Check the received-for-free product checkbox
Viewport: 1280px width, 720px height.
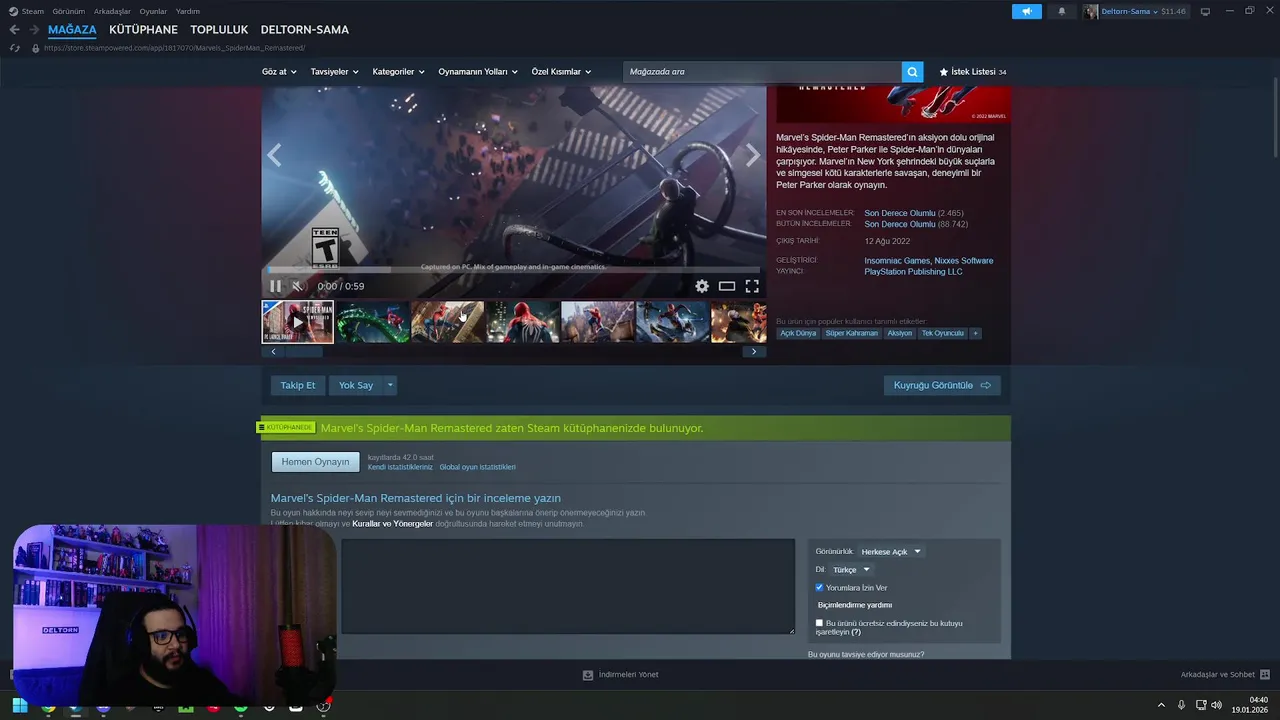819,623
